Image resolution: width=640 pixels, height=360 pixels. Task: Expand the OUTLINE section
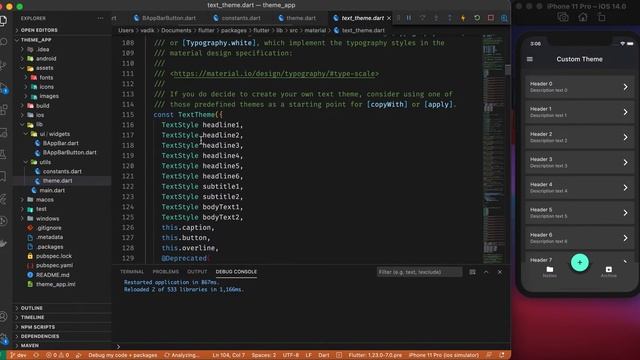coord(31,308)
